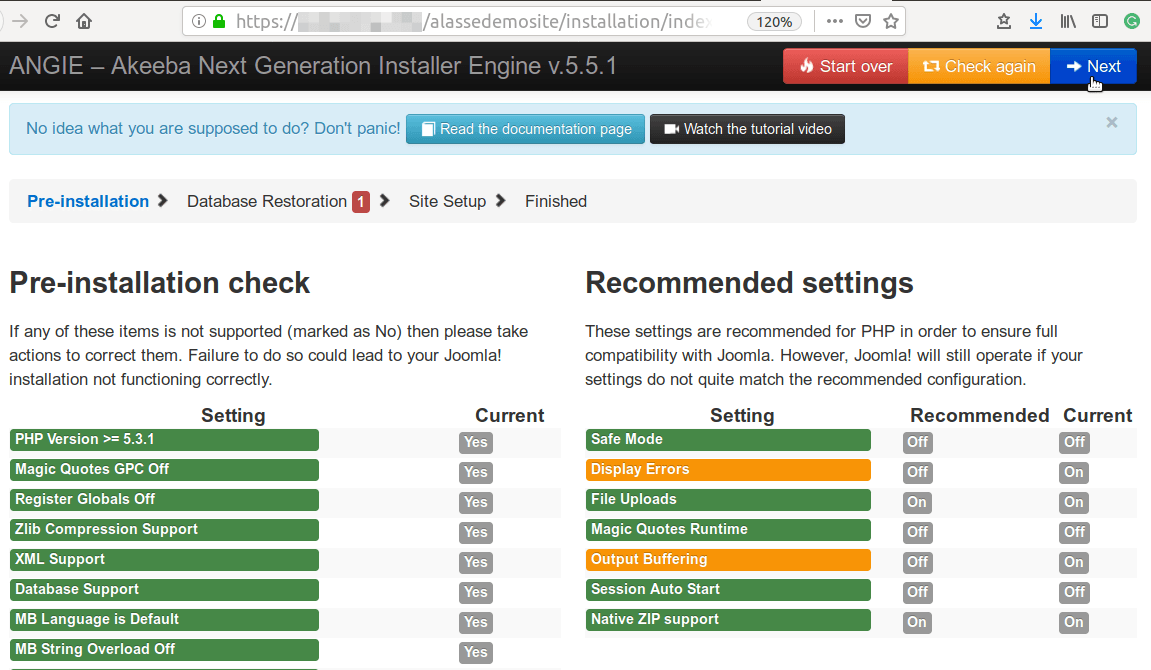Click the Yes badge for MB Language is Default
This screenshot has height=670, width=1151.
(x=476, y=623)
